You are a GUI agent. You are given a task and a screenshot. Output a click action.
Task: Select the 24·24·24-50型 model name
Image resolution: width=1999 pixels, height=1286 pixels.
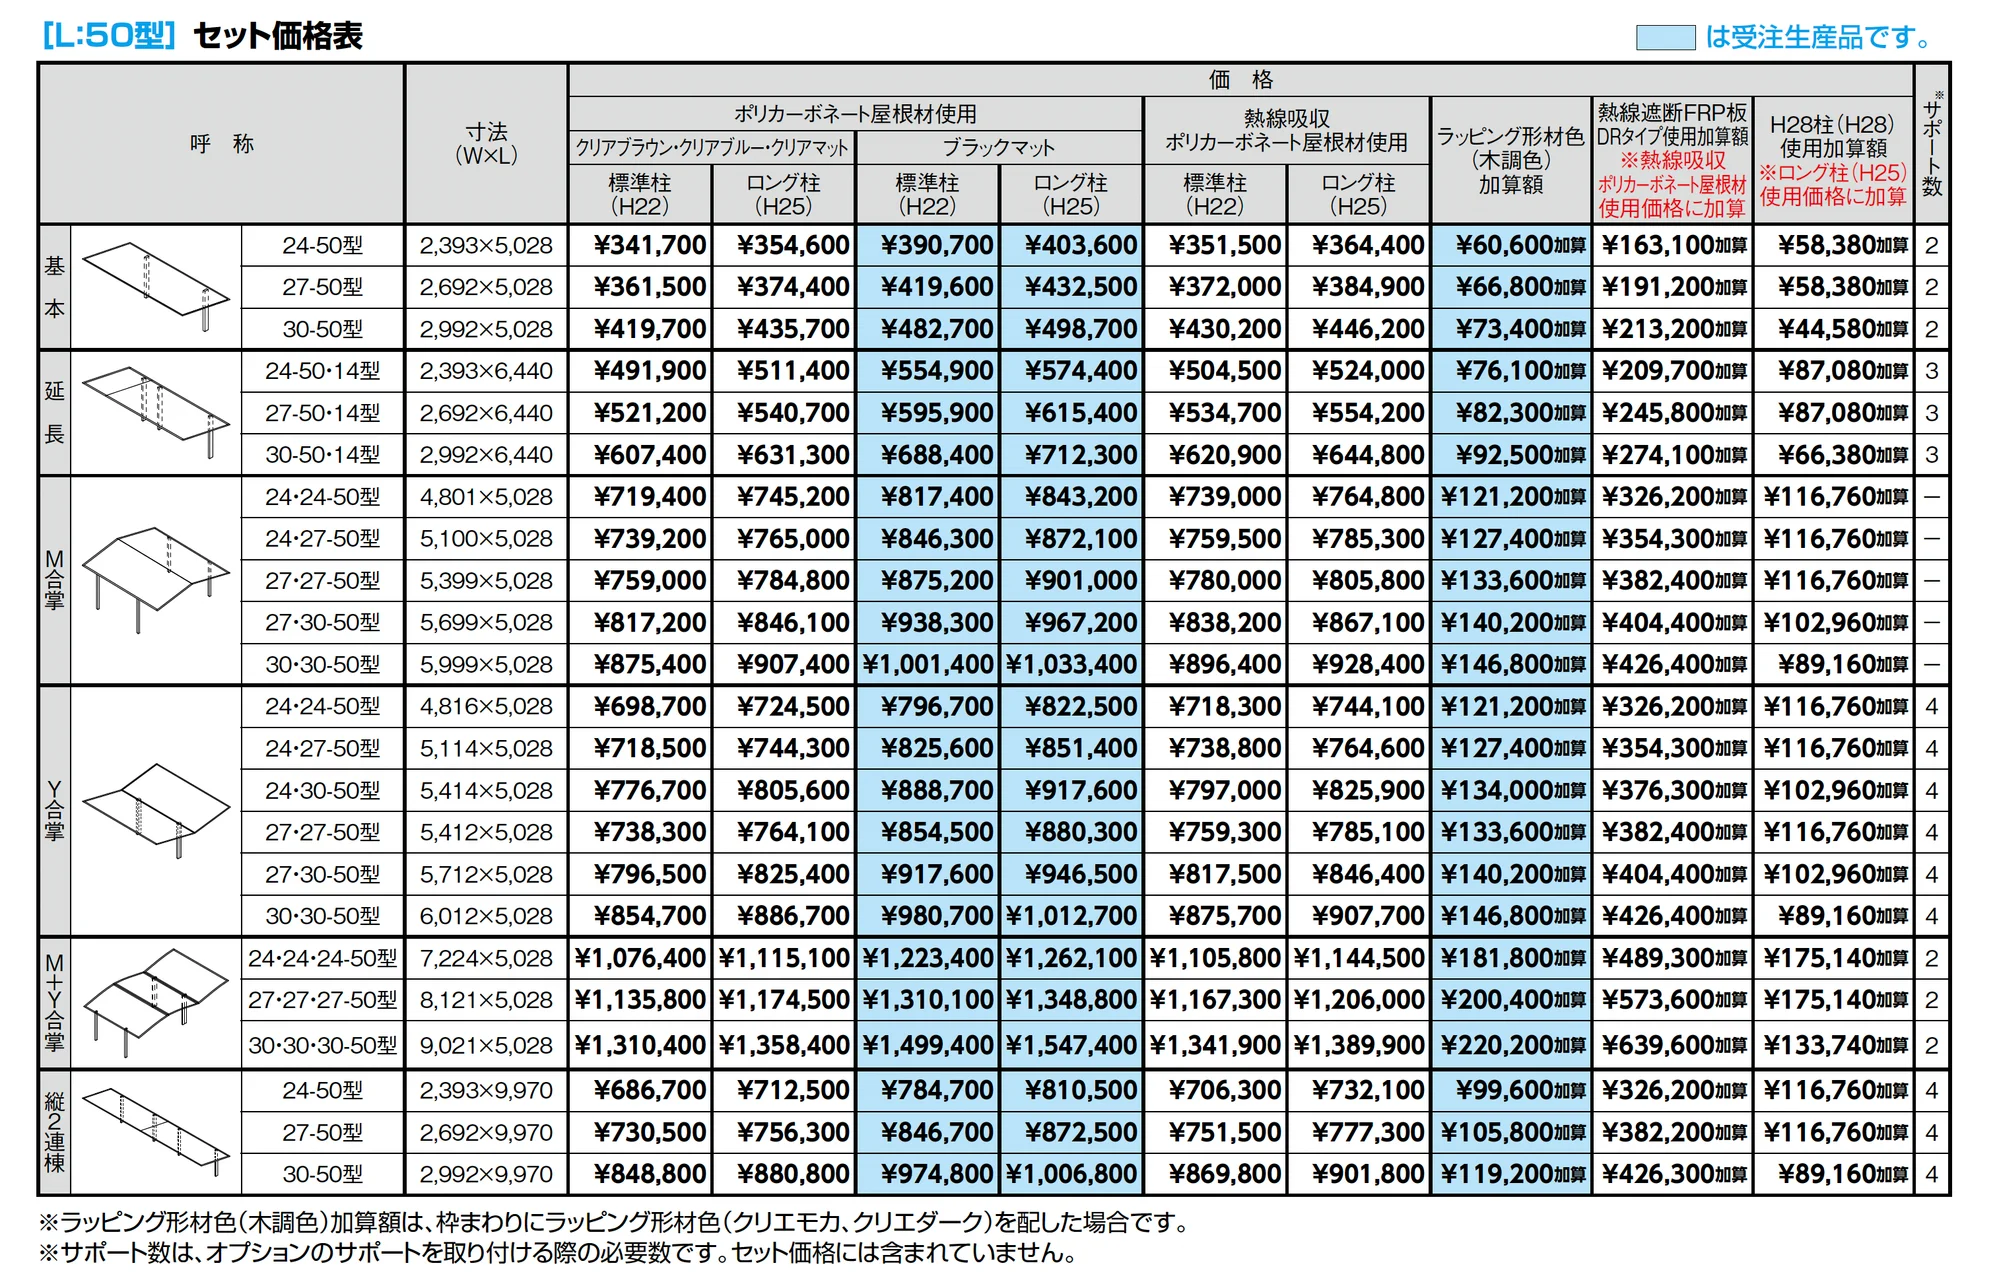(322, 958)
